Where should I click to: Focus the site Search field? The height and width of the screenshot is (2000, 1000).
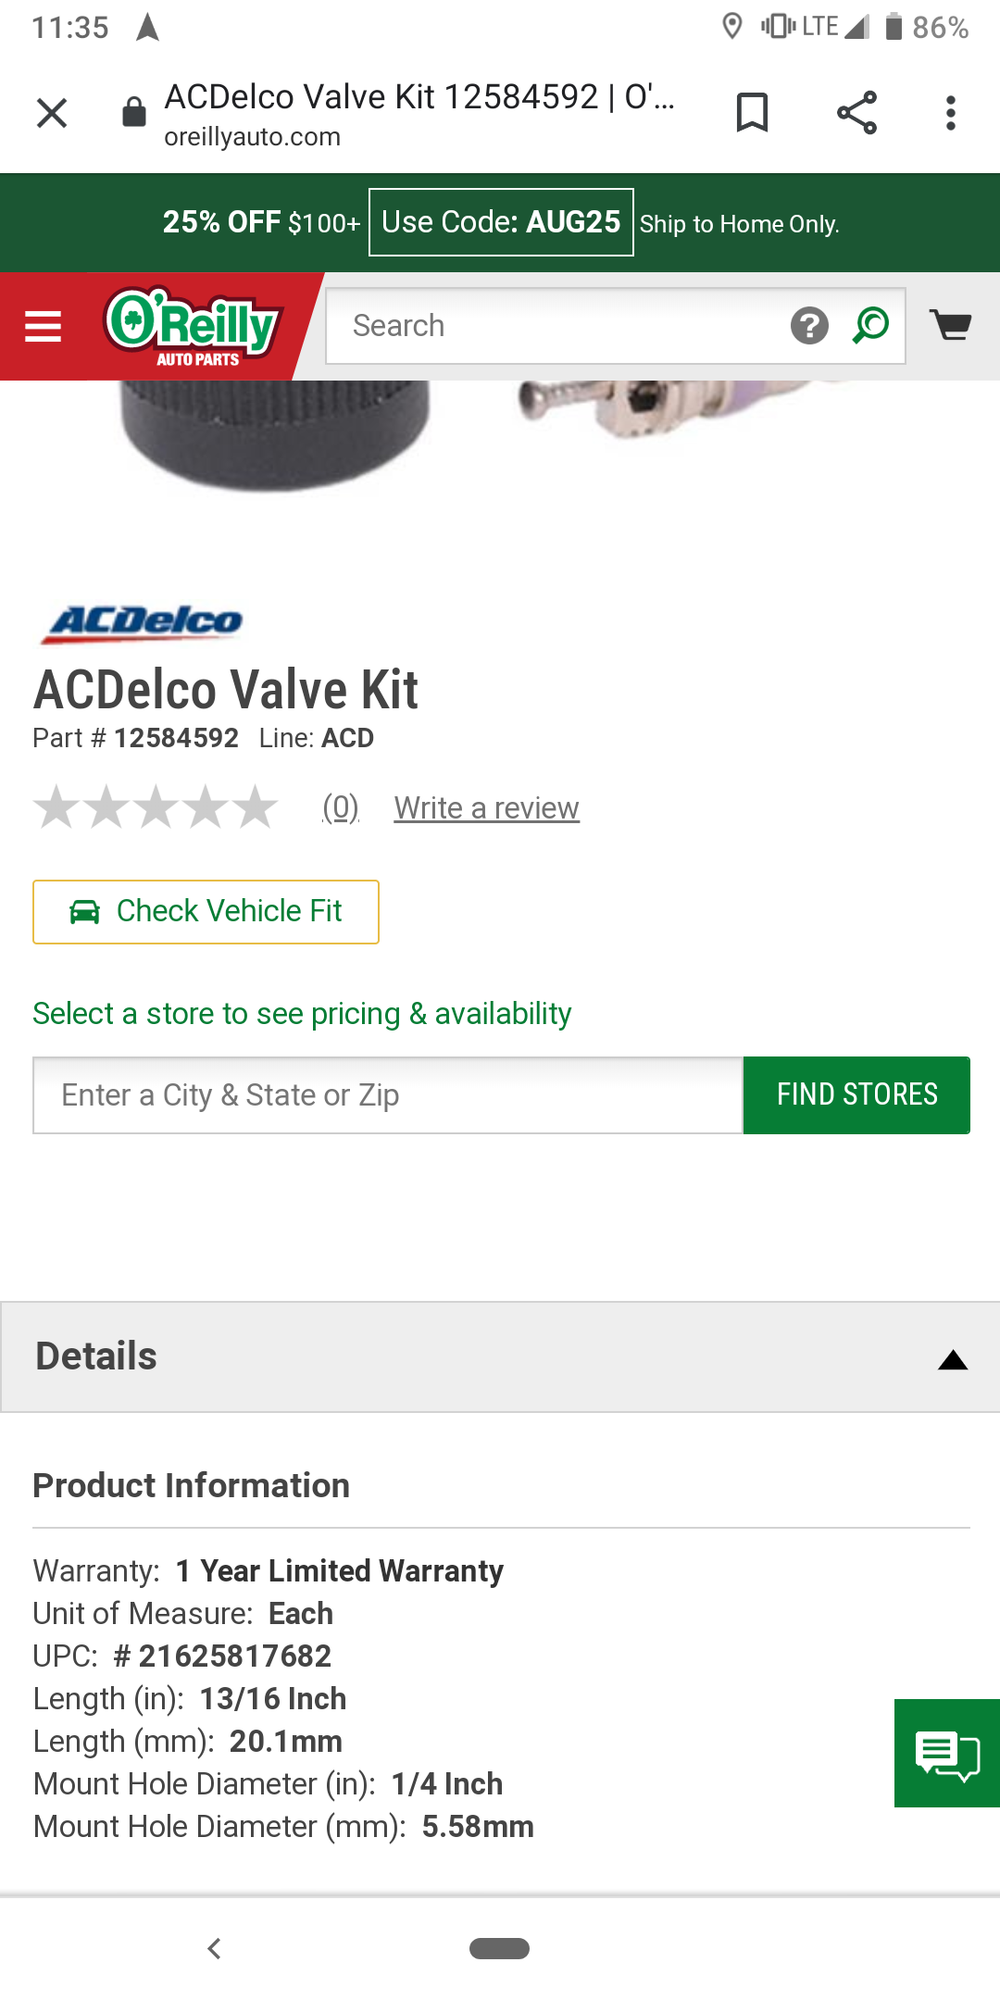coord(555,326)
